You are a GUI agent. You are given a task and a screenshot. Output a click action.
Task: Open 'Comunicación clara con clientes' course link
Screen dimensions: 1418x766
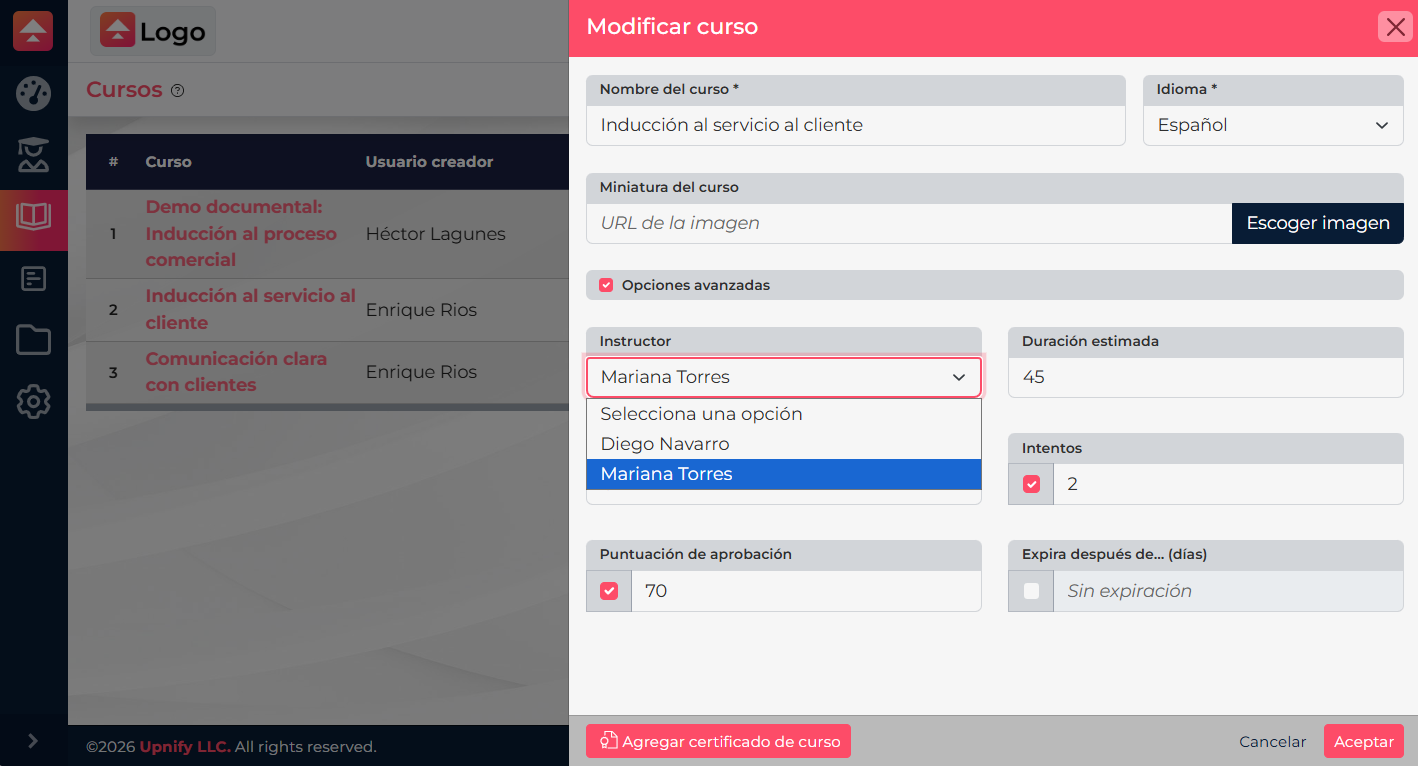coord(236,371)
